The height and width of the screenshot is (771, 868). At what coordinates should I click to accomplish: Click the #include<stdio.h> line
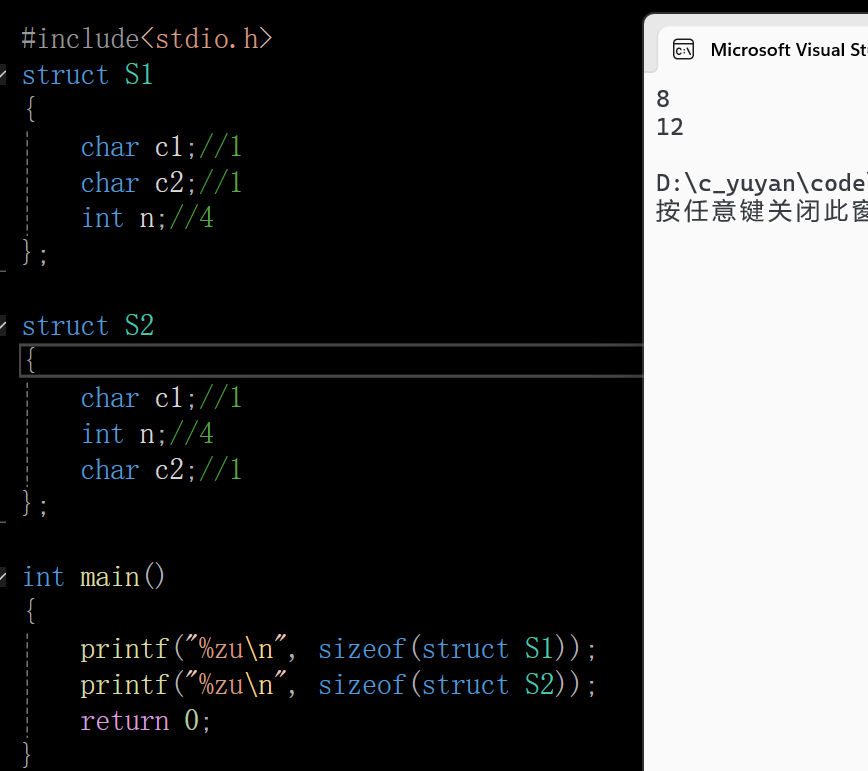click(x=147, y=39)
